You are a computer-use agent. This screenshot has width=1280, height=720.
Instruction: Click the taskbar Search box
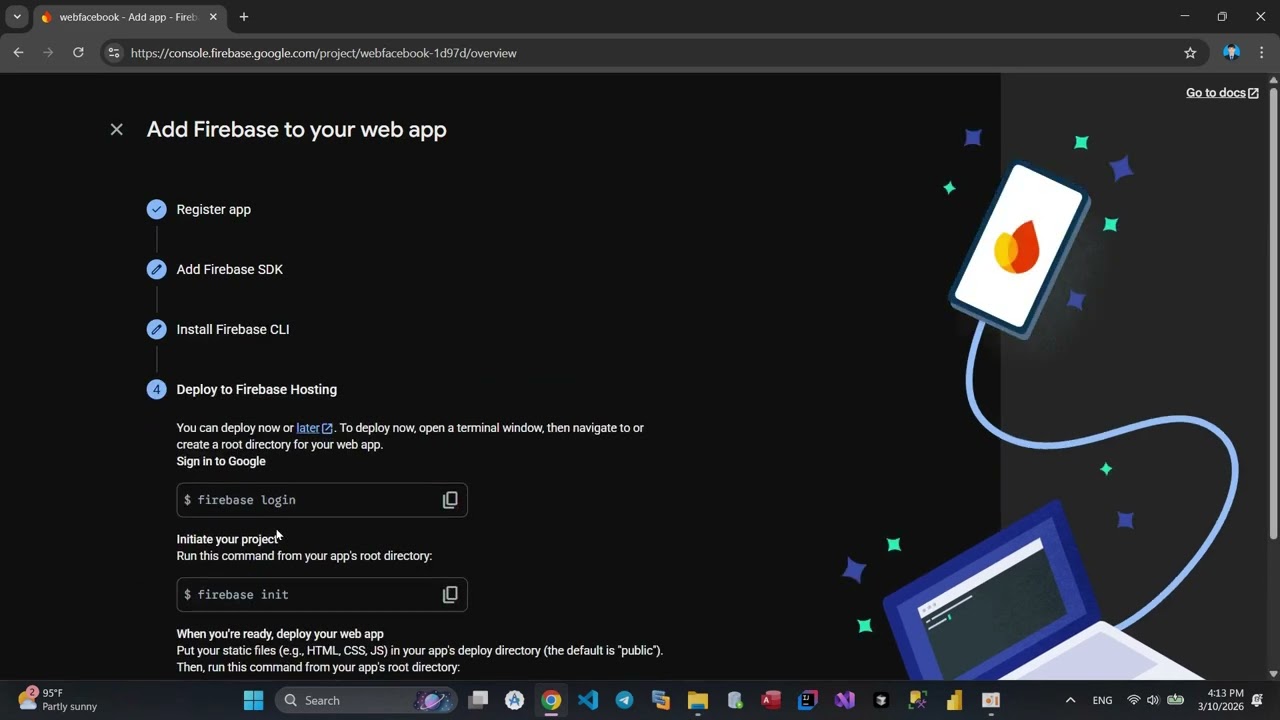[x=365, y=700]
